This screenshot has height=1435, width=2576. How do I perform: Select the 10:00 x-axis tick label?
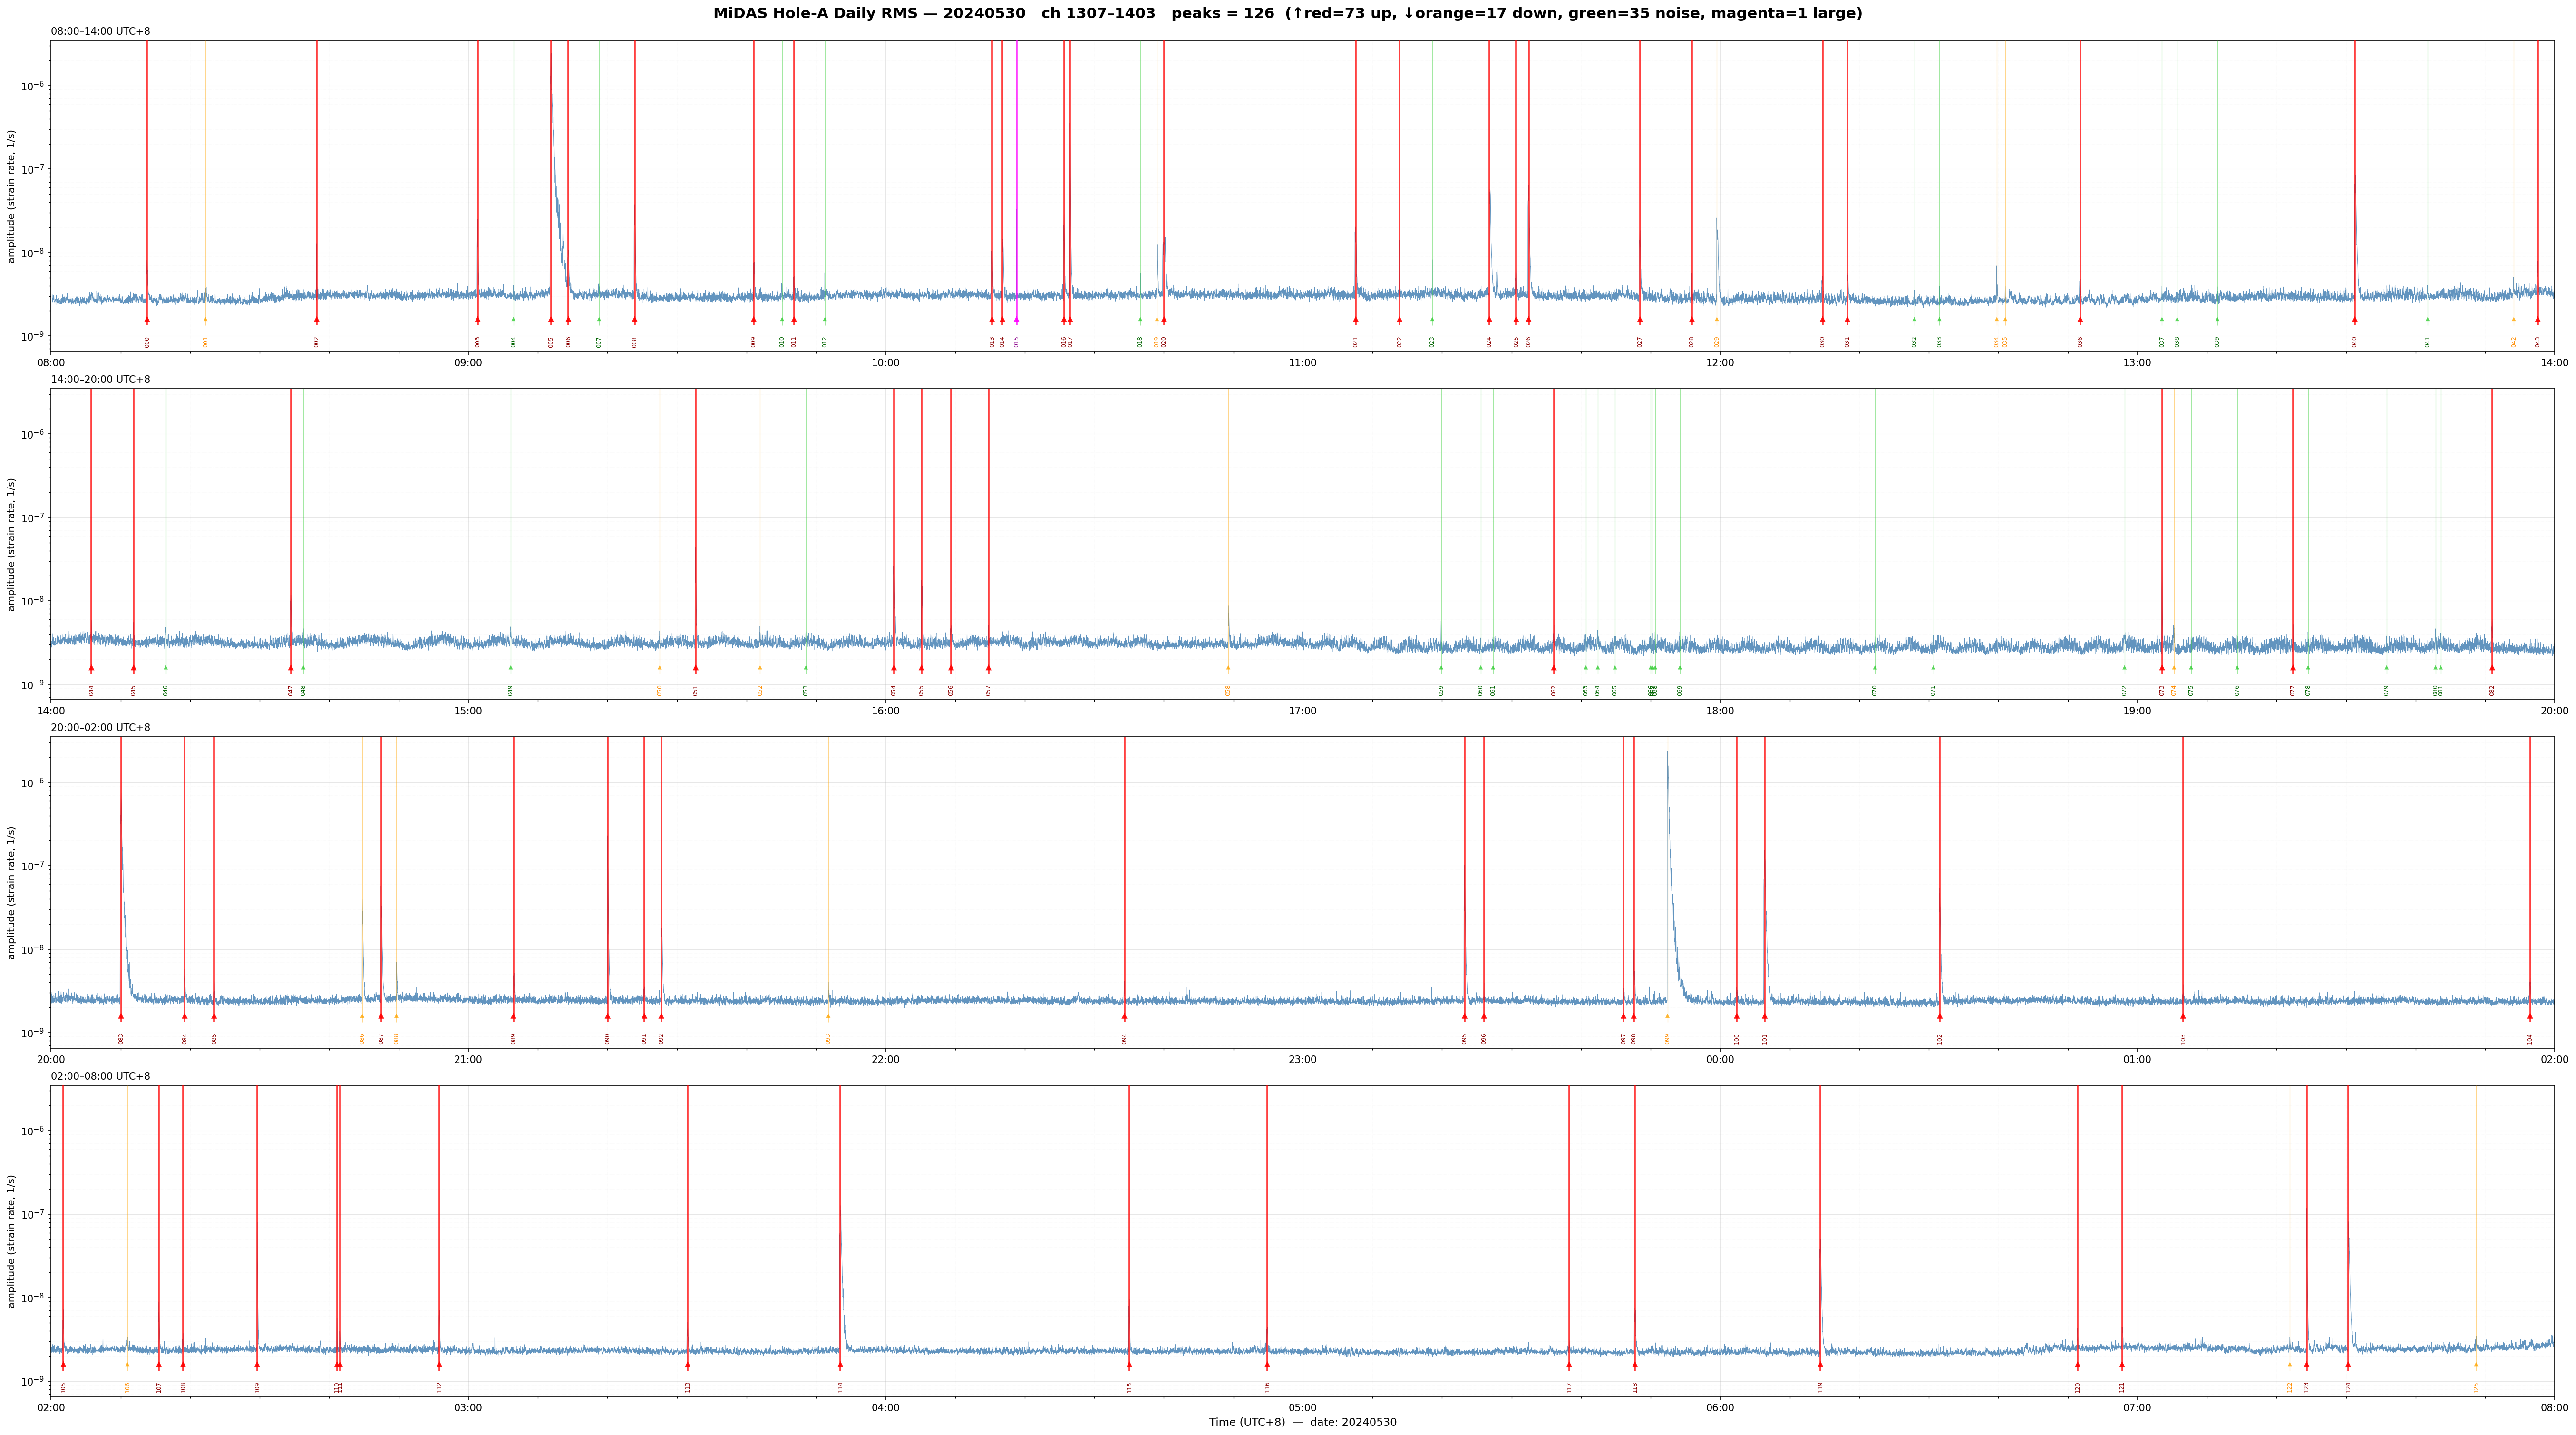coord(885,363)
